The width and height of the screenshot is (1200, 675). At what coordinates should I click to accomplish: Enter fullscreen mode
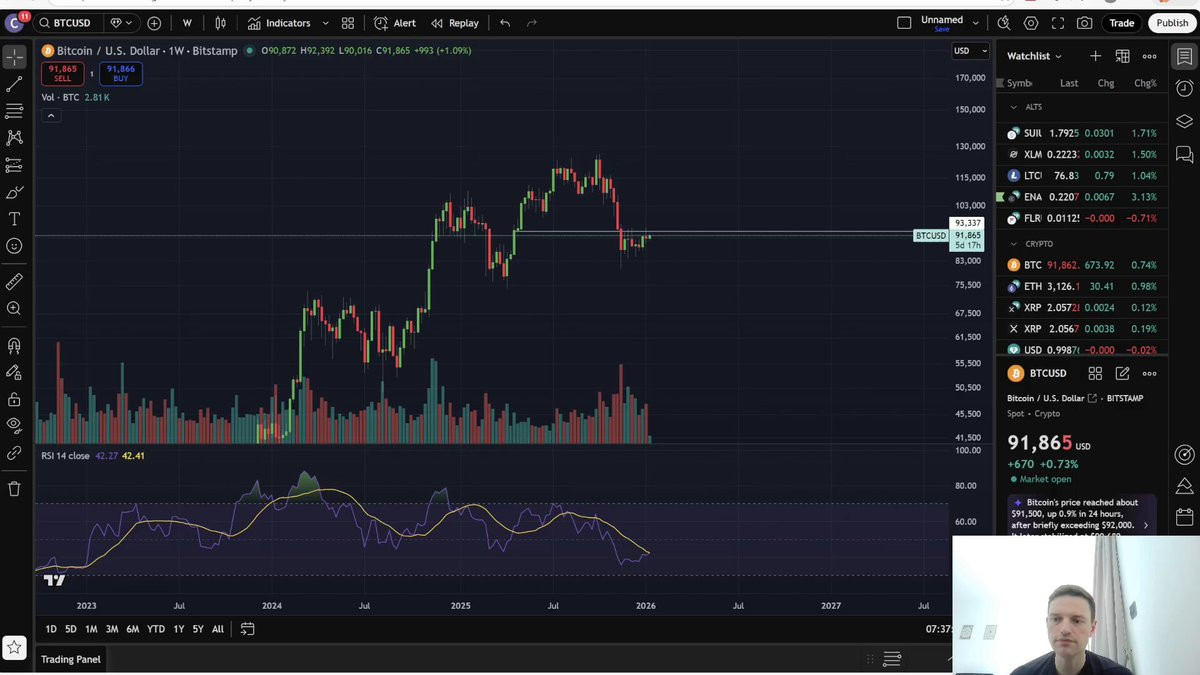[1058, 23]
